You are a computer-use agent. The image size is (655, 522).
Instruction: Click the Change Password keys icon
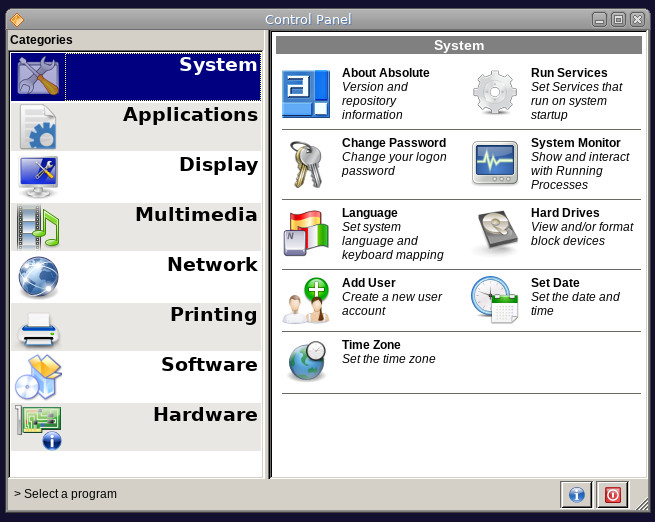tap(305, 164)
